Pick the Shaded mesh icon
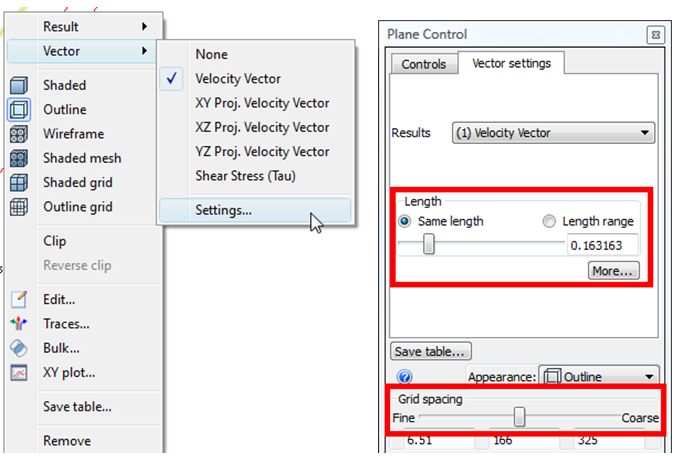This screenshot has width=688, height=456. point(18,158)
